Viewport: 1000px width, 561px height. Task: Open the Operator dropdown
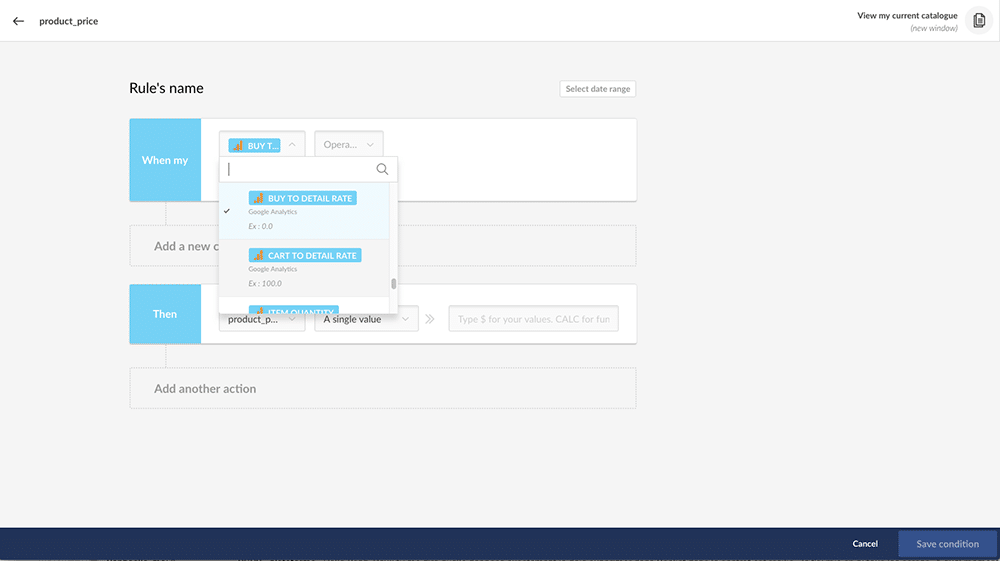[349, 145]
